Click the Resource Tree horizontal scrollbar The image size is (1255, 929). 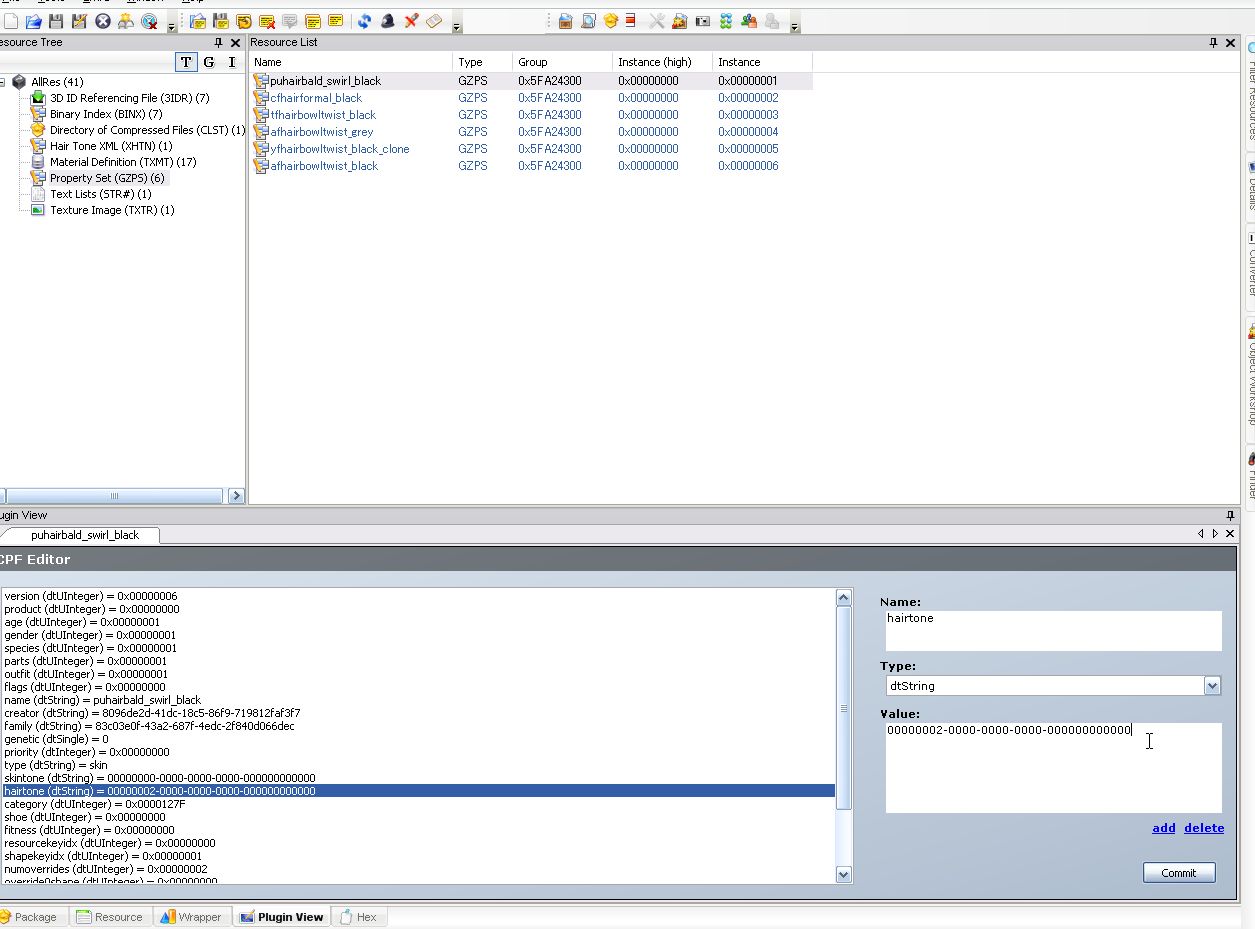coord(113,495)
